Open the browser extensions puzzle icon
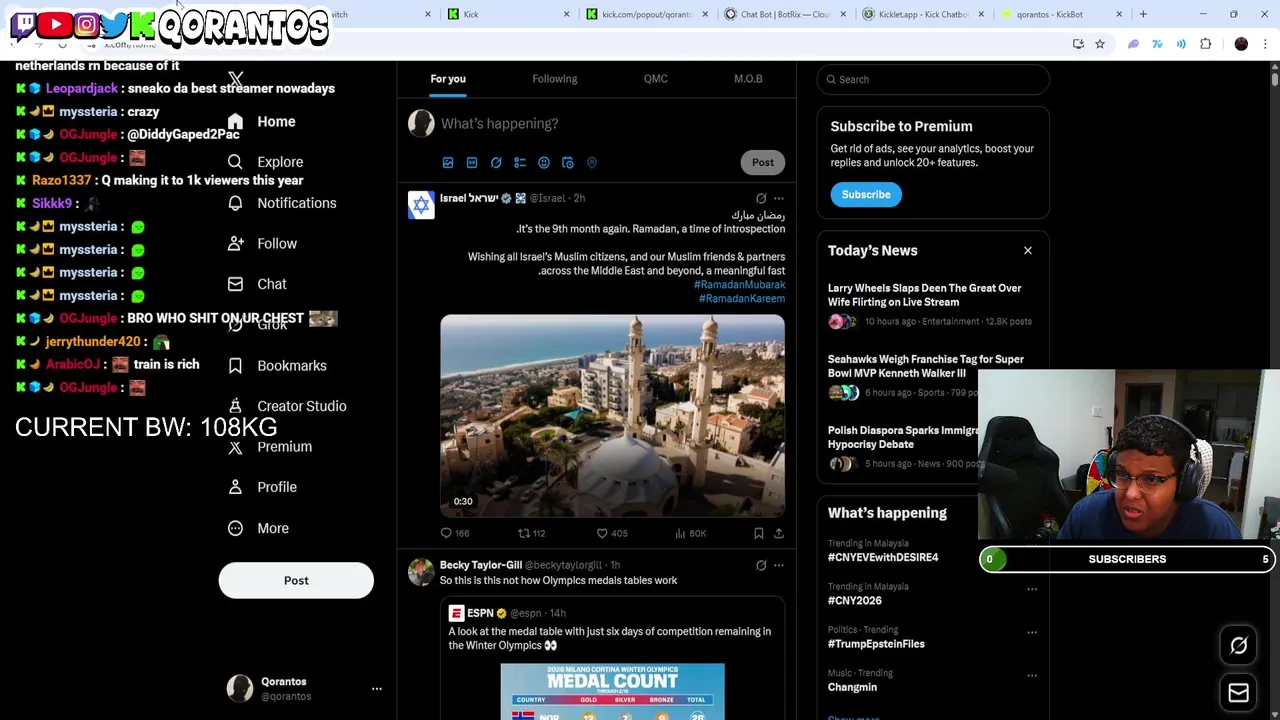 (x=1206, y=44)
